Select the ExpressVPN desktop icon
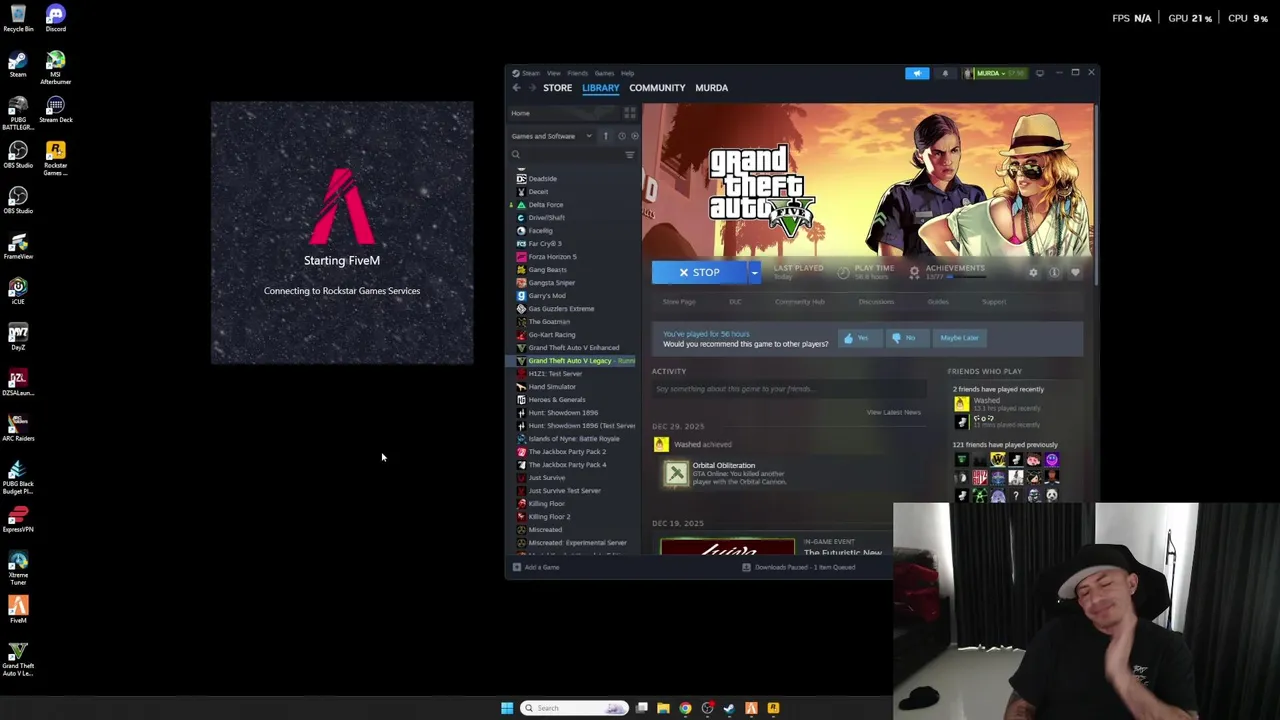This screenshot has width=1280, height=720. tap(18, 519)
